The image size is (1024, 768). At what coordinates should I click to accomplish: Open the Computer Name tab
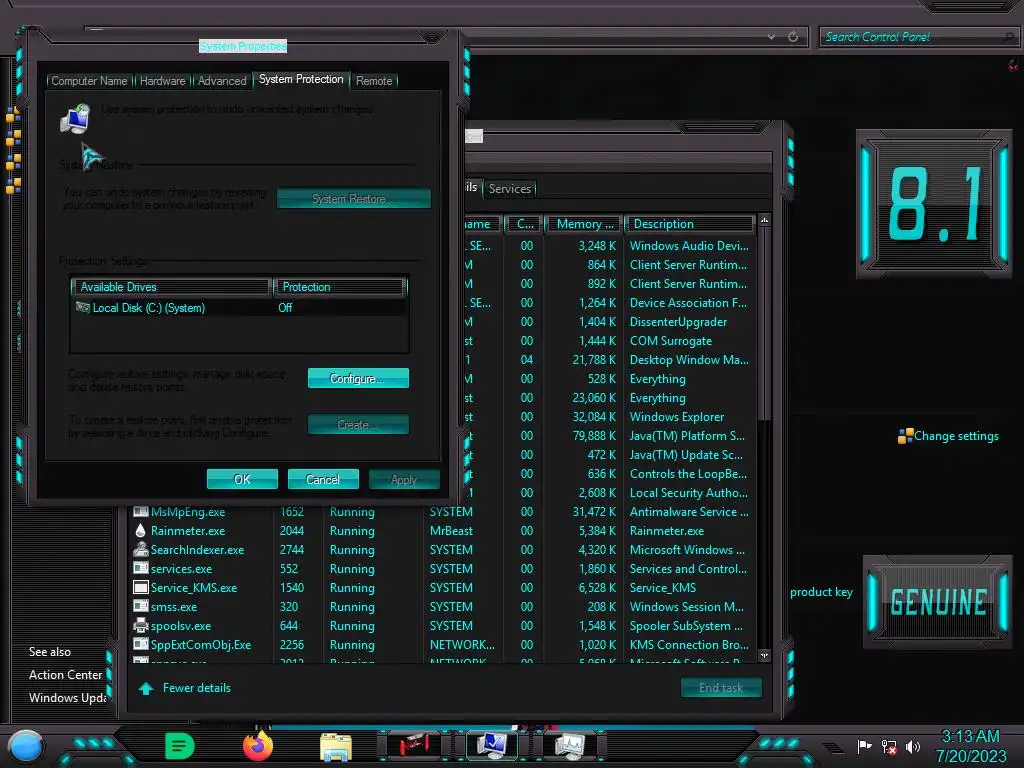(89, 81)
